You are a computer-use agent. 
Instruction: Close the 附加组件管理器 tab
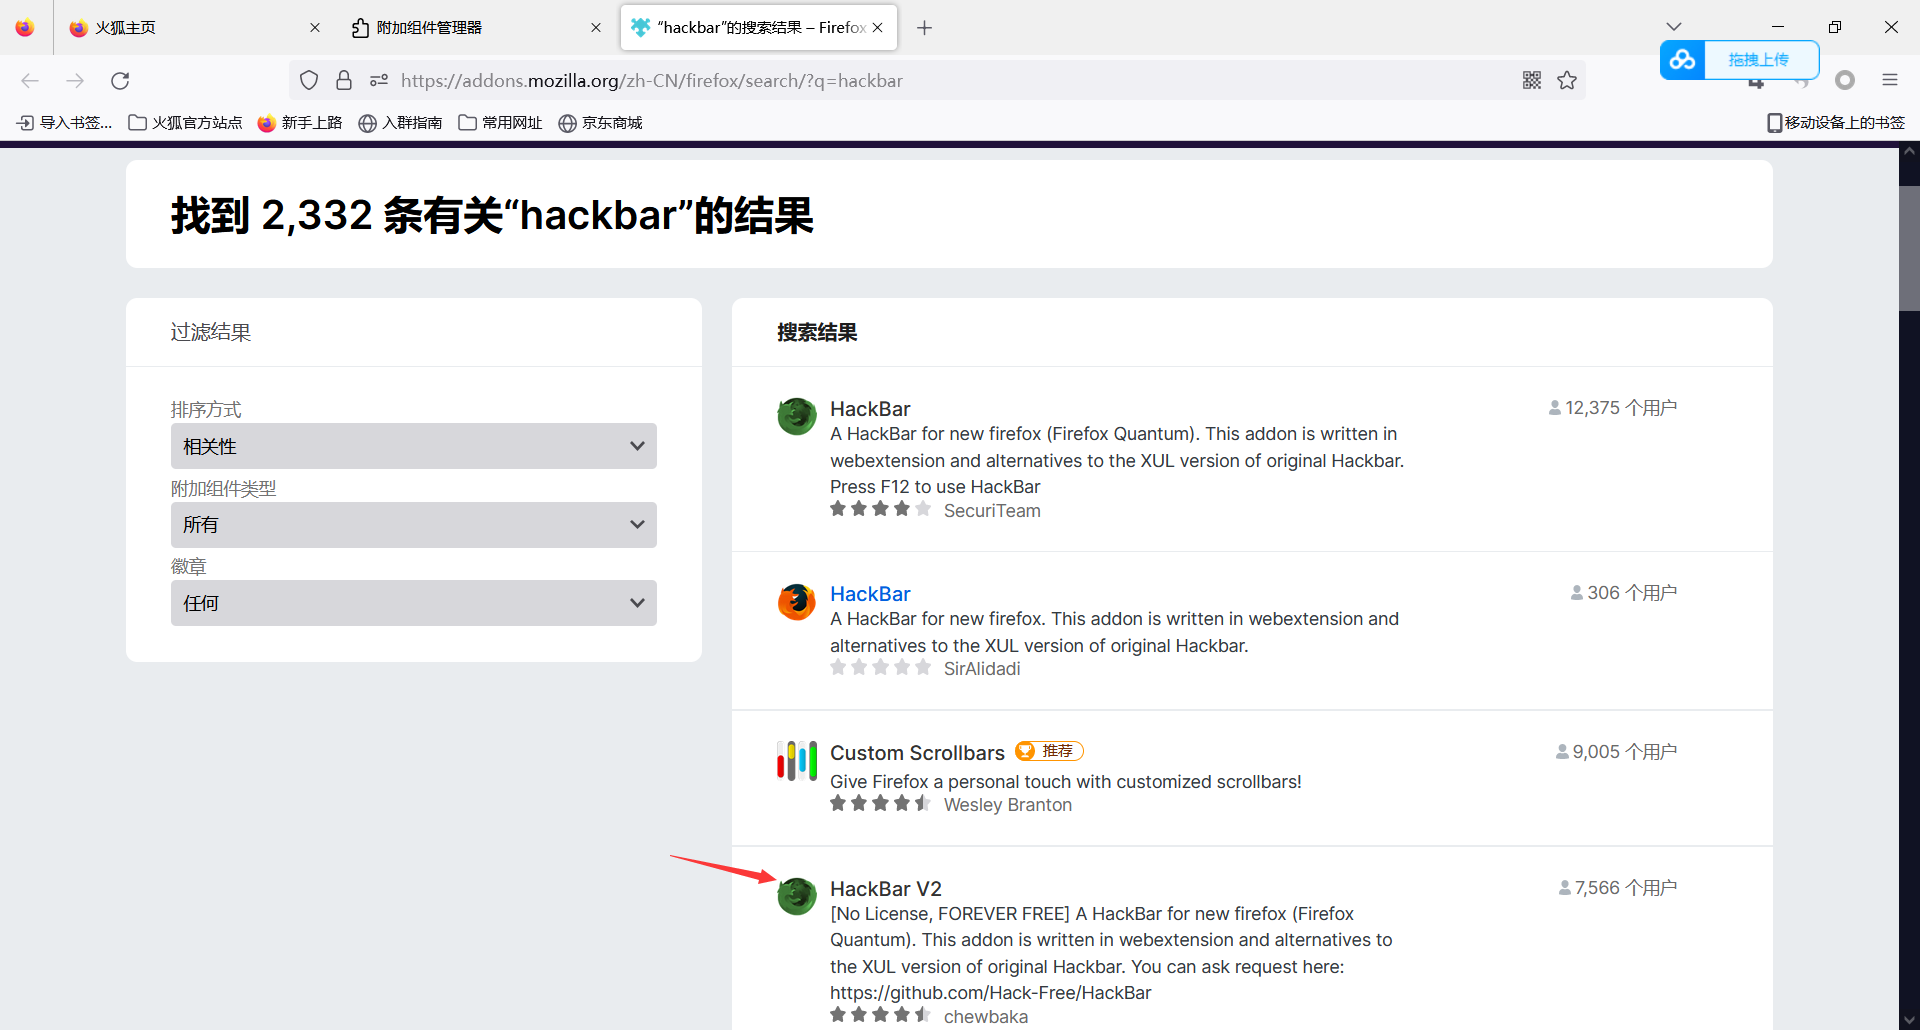tap(596, 28)
